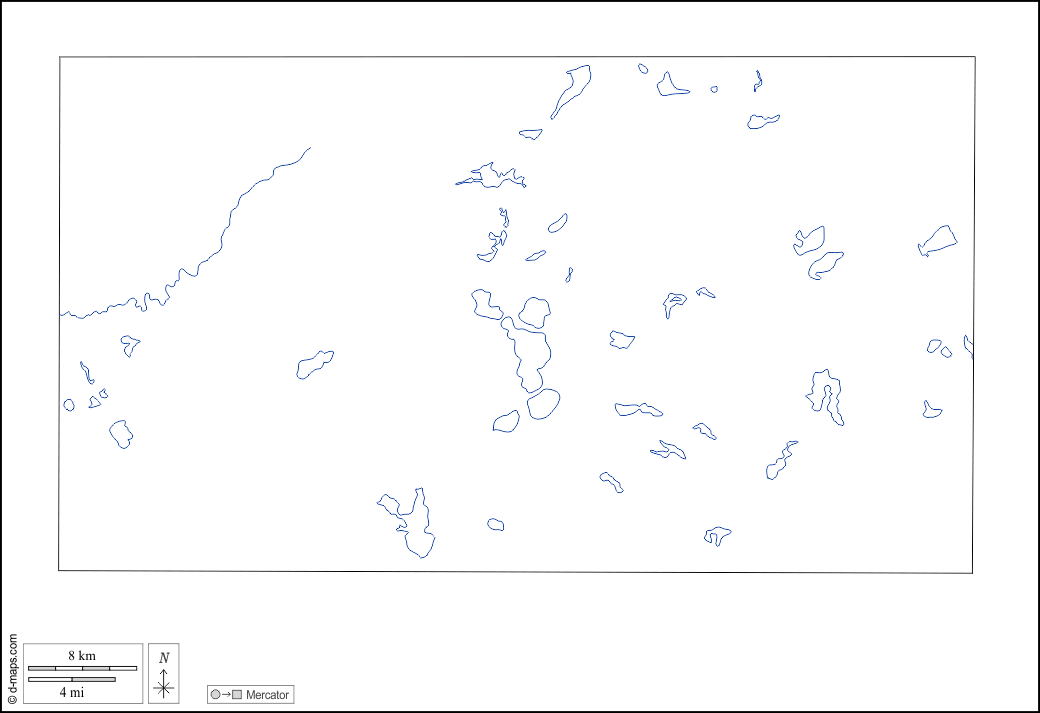Click the d-maps.com copyright text
This screenshot has width=1040, height=713.
point(12,669)
